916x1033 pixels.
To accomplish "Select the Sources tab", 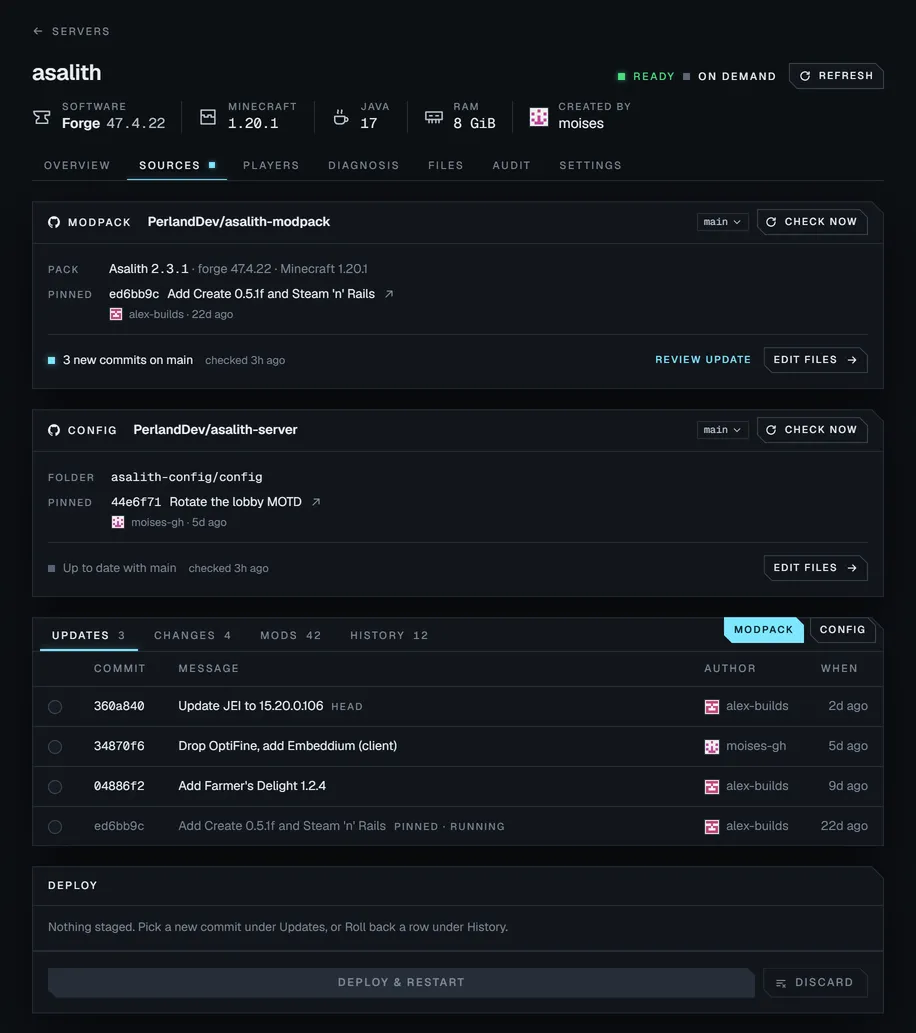I will (177, 165).
